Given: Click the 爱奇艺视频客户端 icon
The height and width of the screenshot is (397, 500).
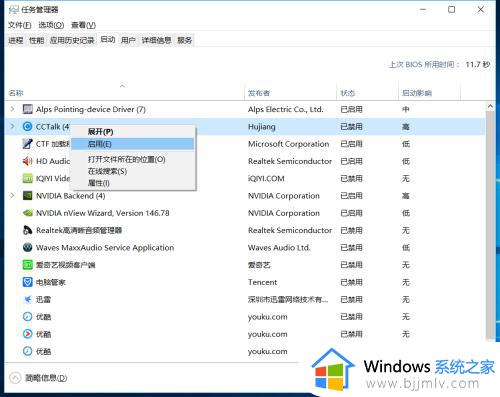Looking at the screenshot, I should coord(27,265).
